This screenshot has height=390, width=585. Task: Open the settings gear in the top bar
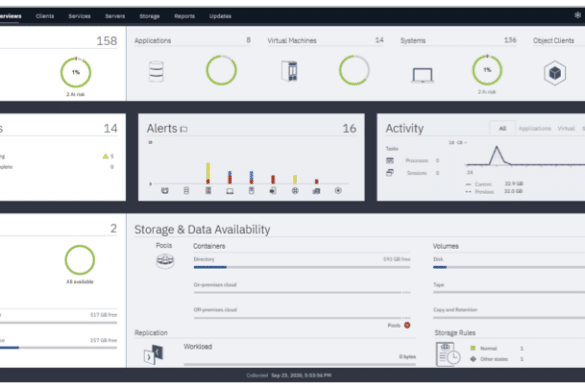(x=578, y=15)
